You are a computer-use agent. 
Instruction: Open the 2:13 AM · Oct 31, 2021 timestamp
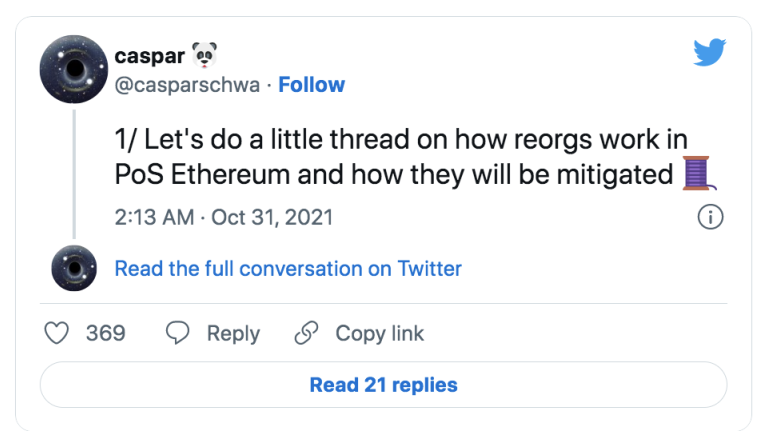click(x=224, y=217)
